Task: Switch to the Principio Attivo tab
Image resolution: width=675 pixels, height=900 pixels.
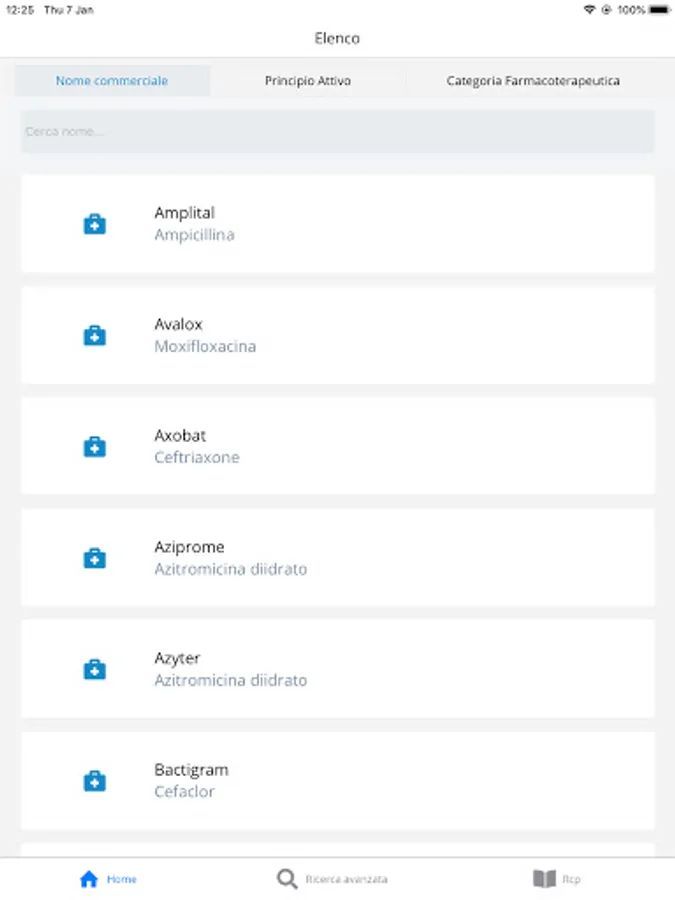Action: pyautogui.click(x=308, y=81)
